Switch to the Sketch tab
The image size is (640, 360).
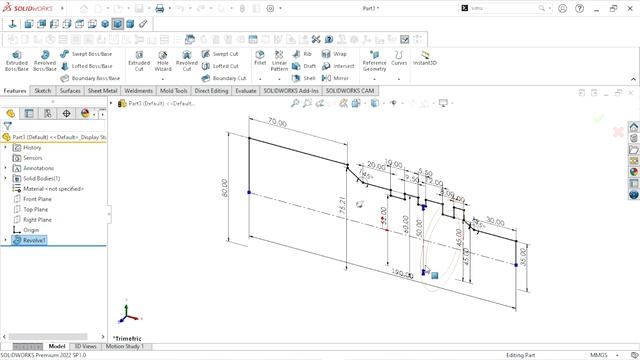(42, 91)
